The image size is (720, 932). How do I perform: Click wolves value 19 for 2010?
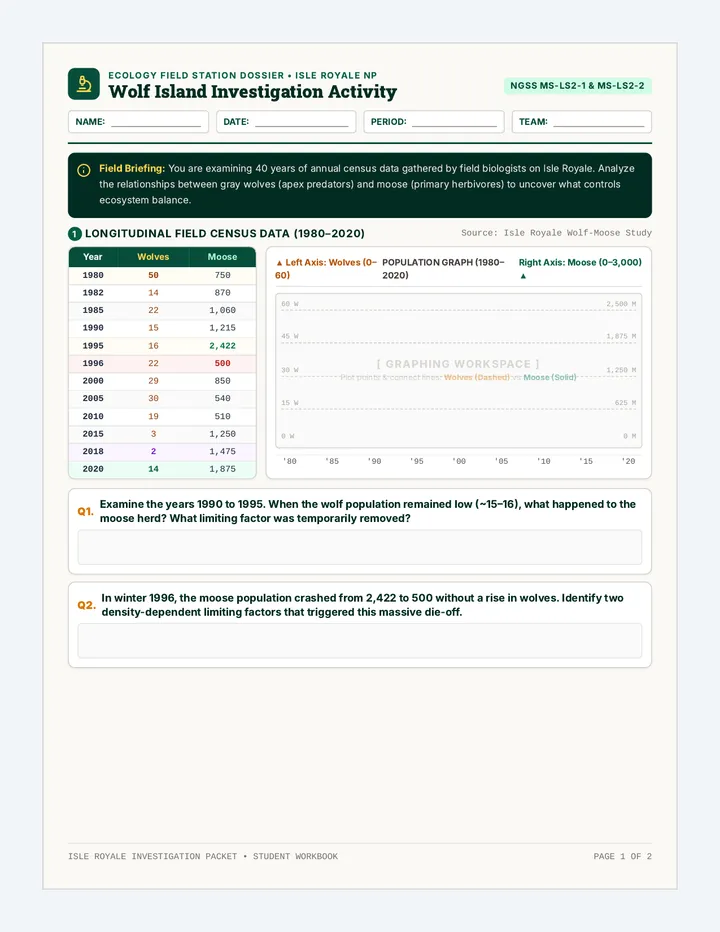pyautogui.click(x=153, y=416)
